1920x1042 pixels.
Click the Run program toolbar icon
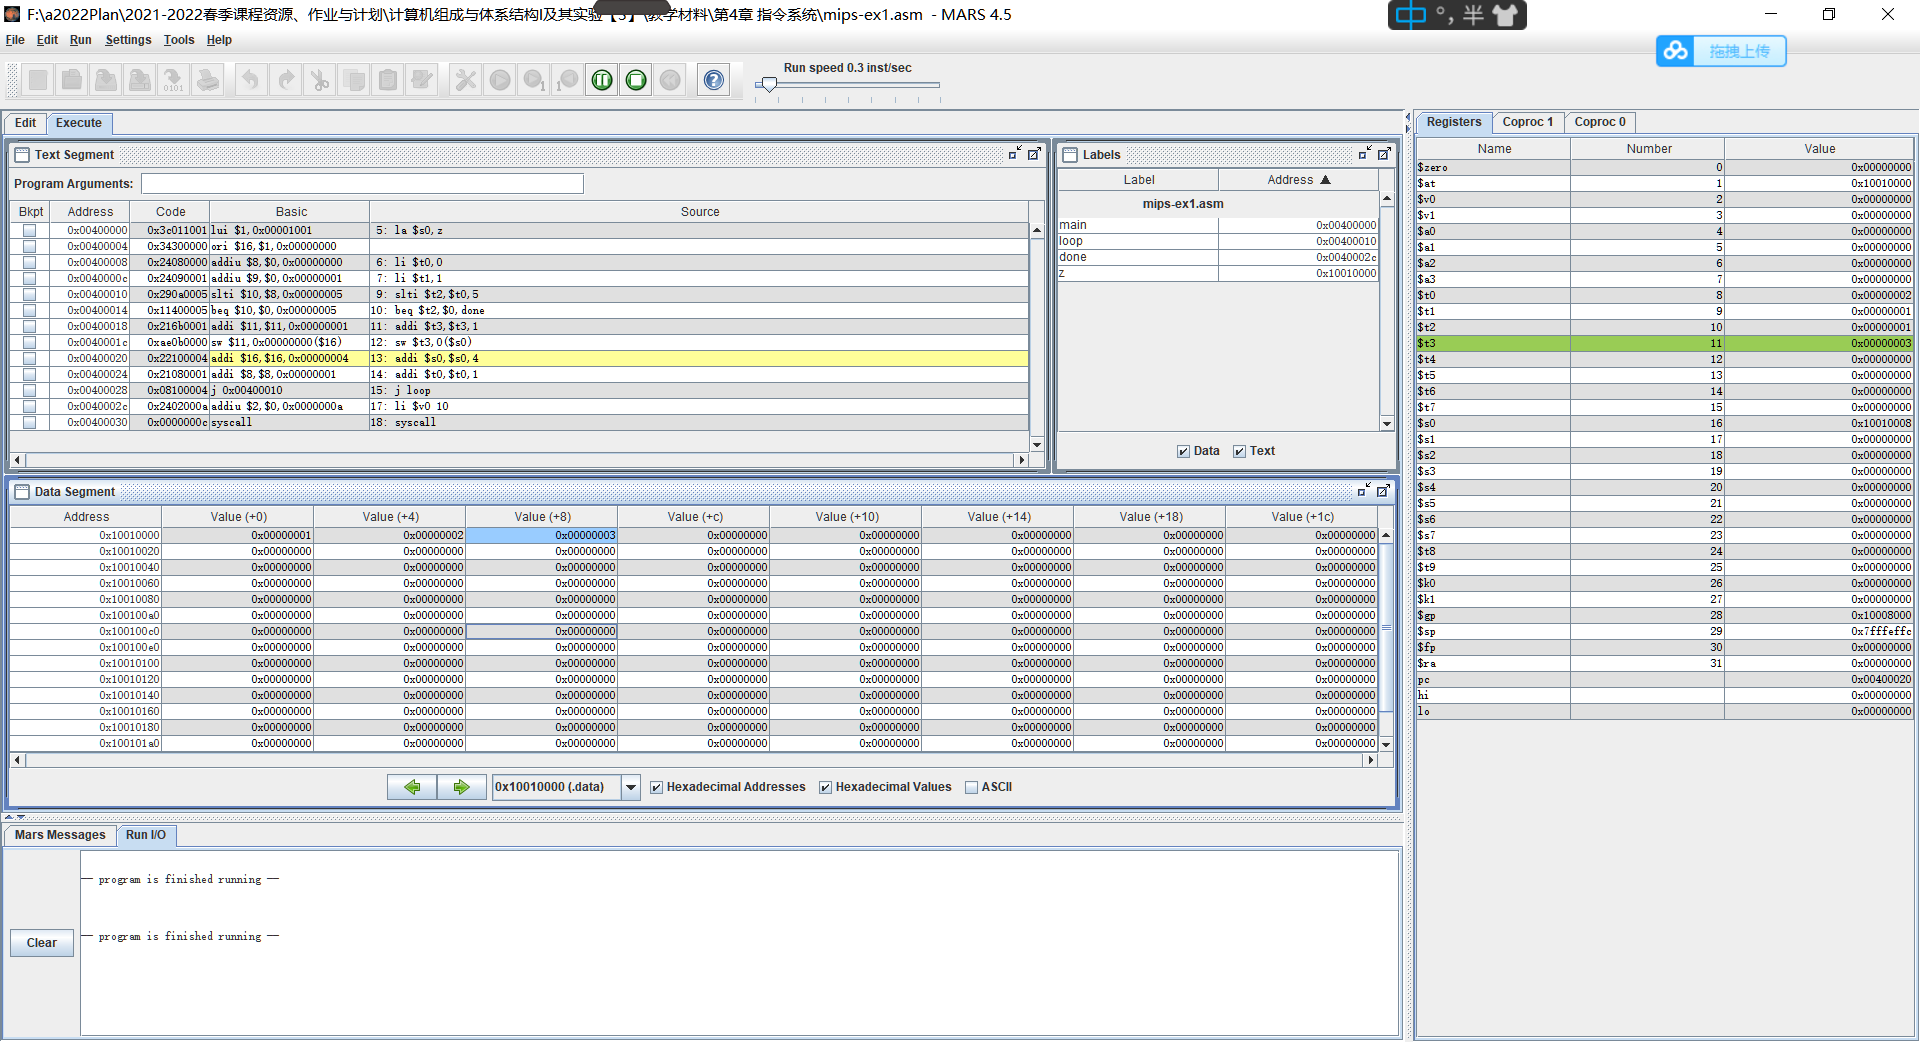pos(500,80)
